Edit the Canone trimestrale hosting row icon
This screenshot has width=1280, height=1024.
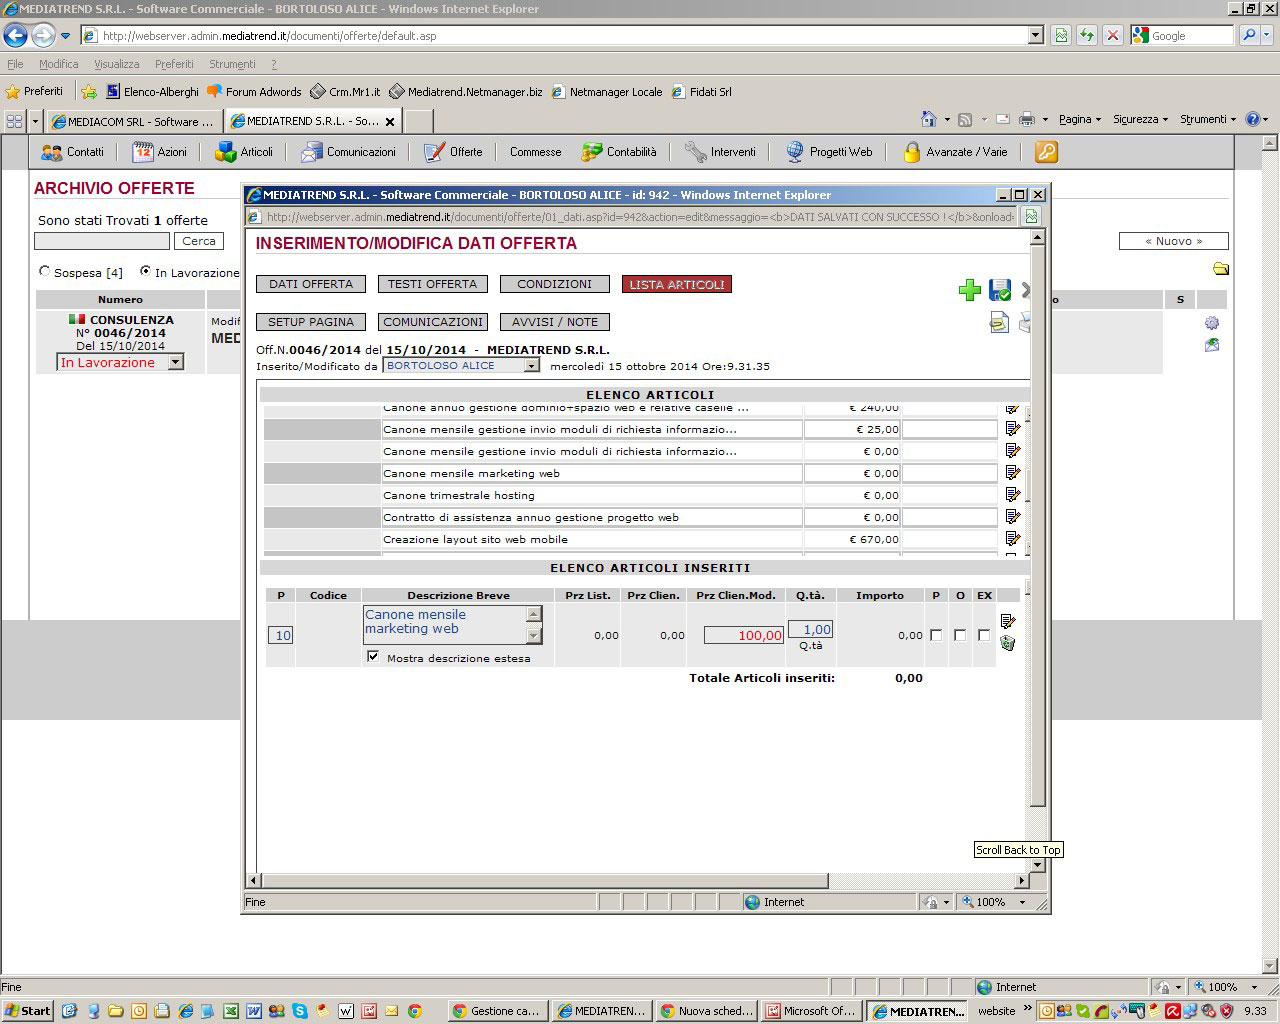coord(1012,495)
